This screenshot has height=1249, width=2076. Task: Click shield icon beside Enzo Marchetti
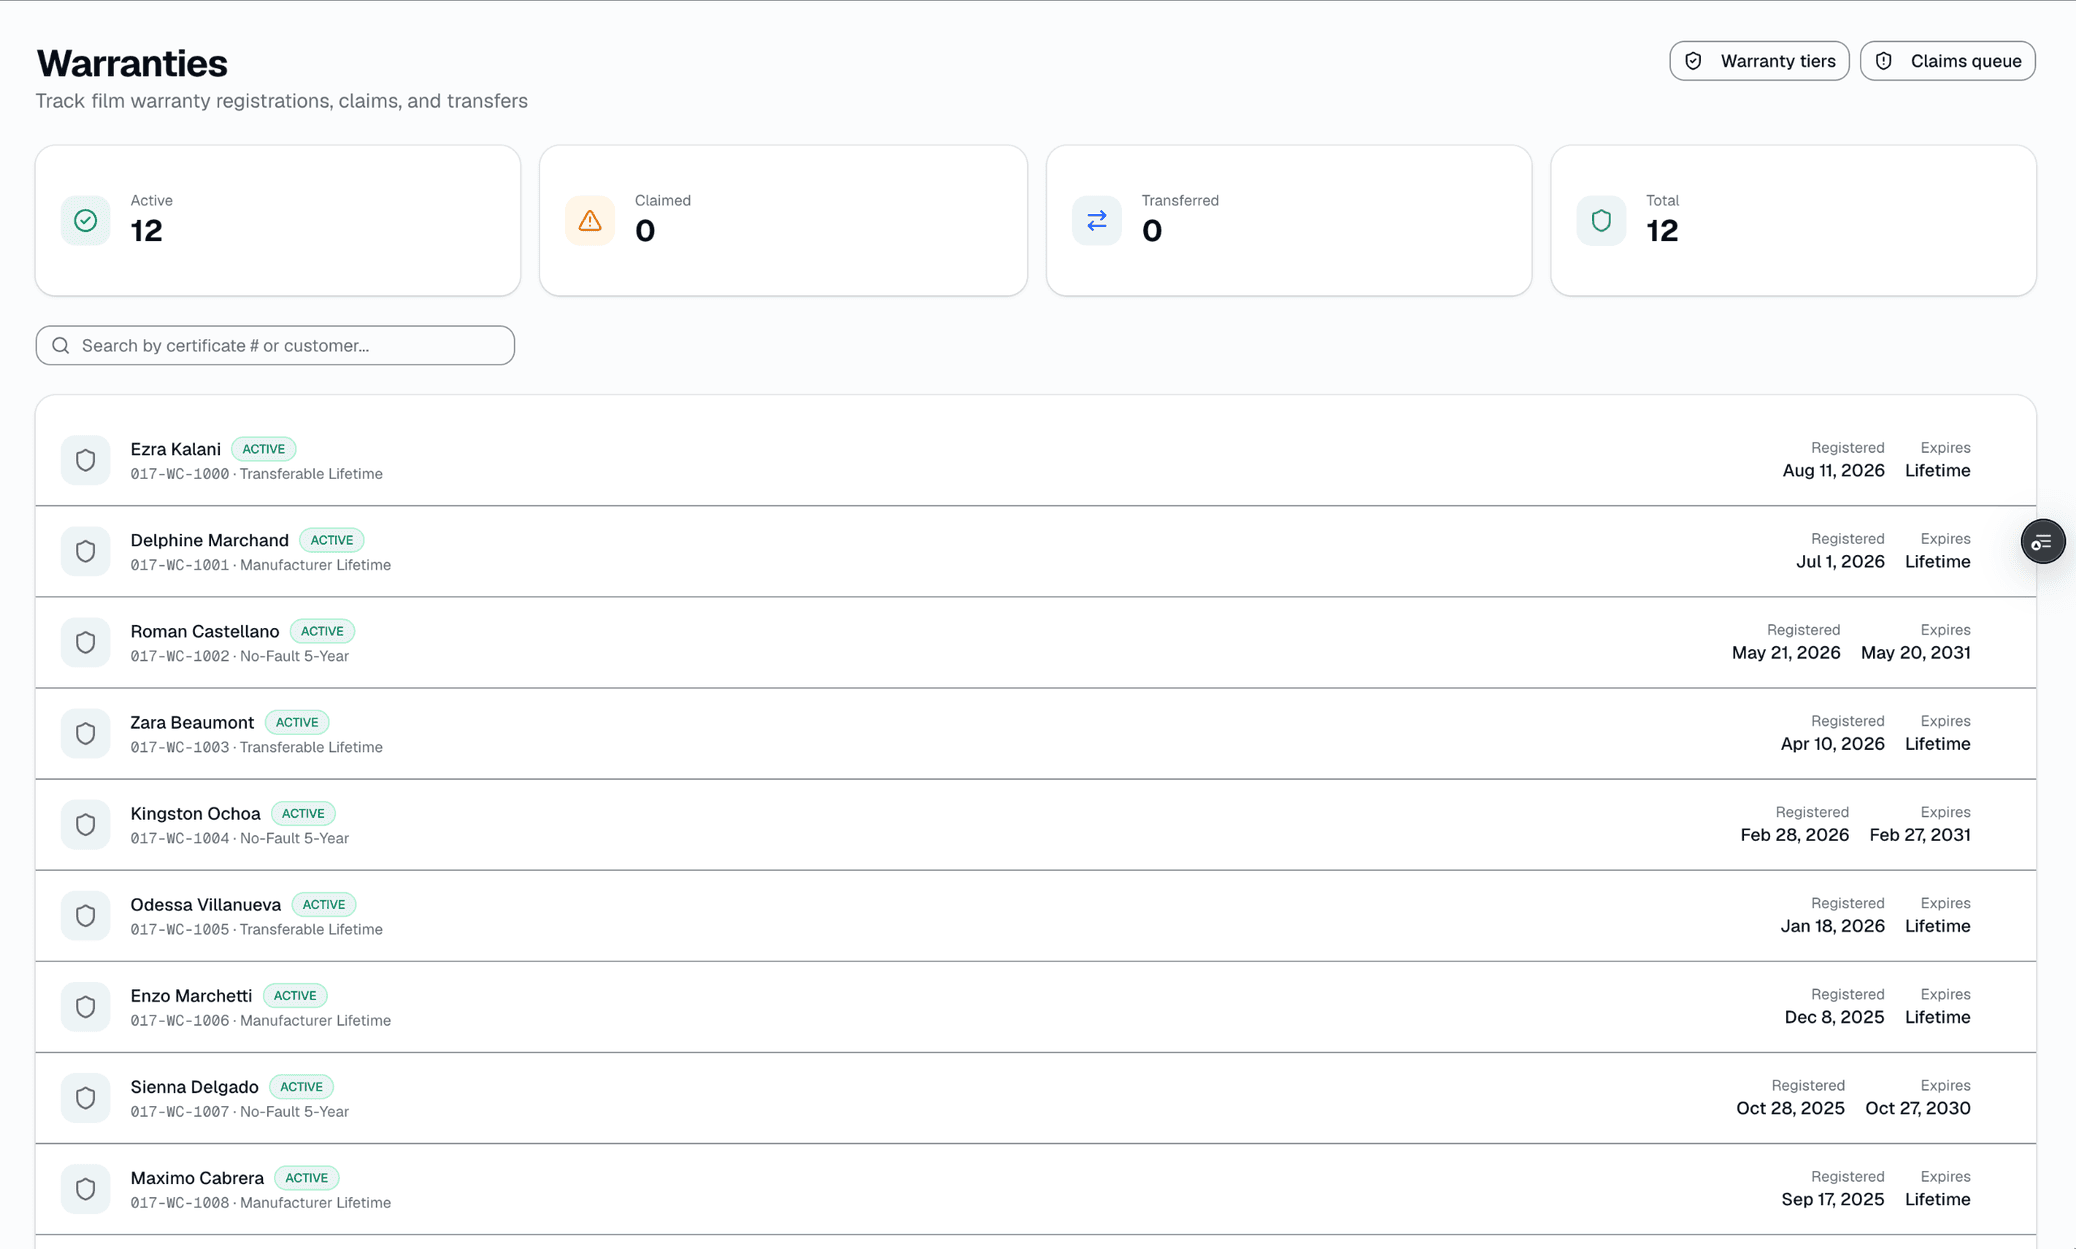pyautogui.click(x=86, y=1006)
